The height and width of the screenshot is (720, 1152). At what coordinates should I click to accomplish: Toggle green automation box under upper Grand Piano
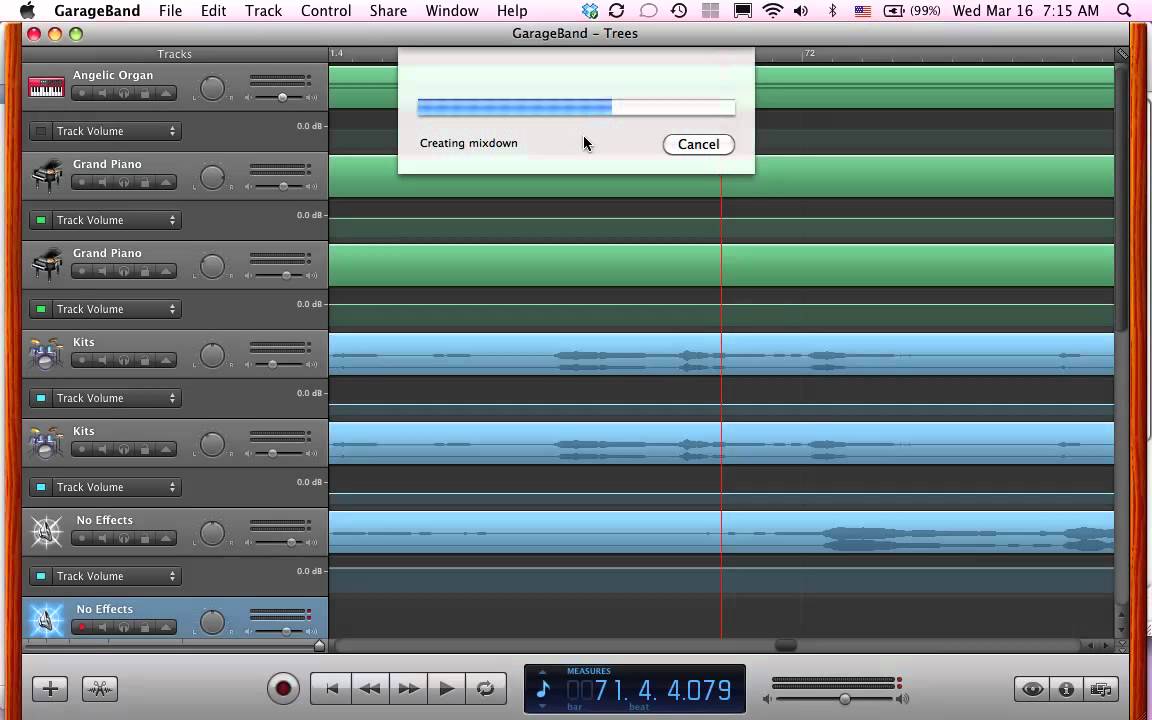tap(41, 220)
